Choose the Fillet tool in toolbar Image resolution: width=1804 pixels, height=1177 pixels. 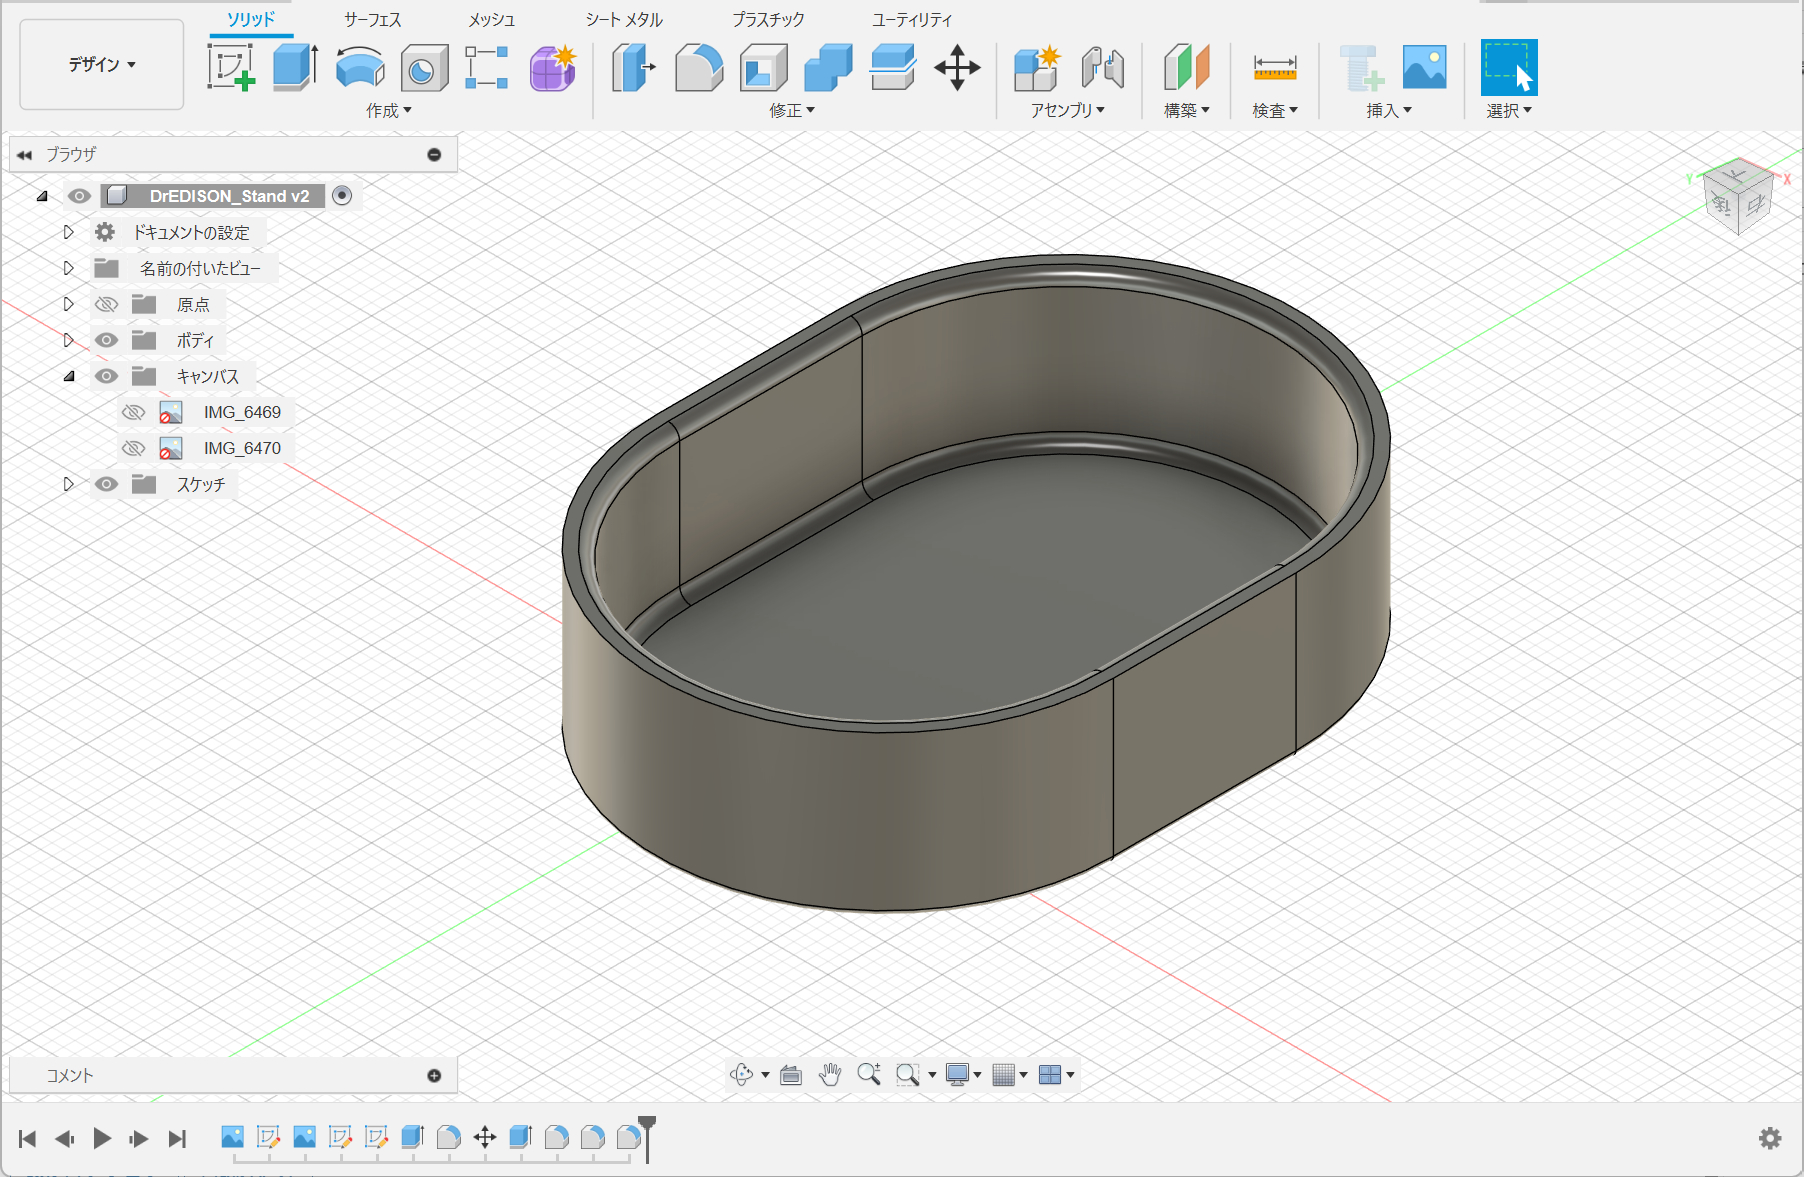699,67
